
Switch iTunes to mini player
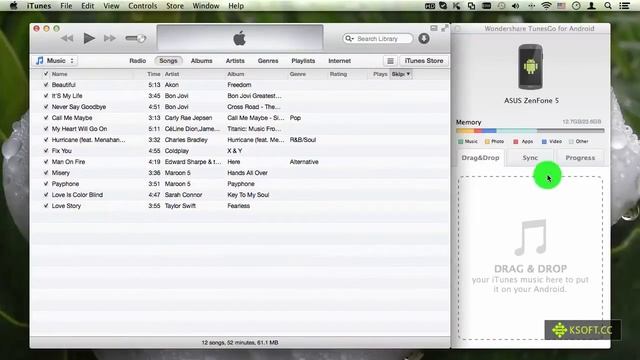pyautogui.click(x=433, y=28)
